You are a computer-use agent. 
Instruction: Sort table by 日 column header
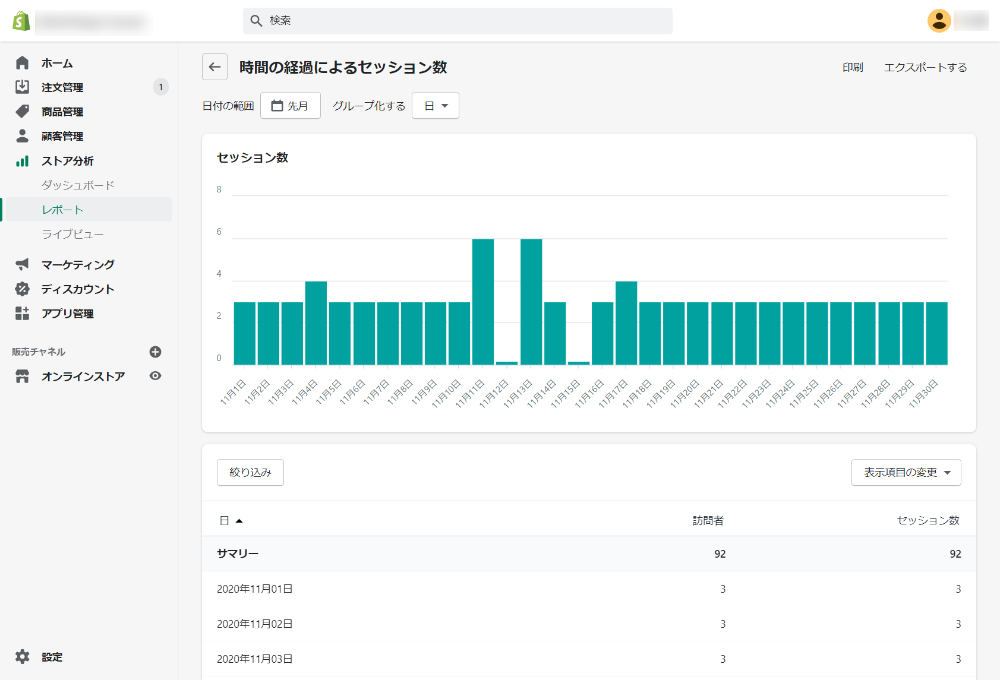pos(230,521)
